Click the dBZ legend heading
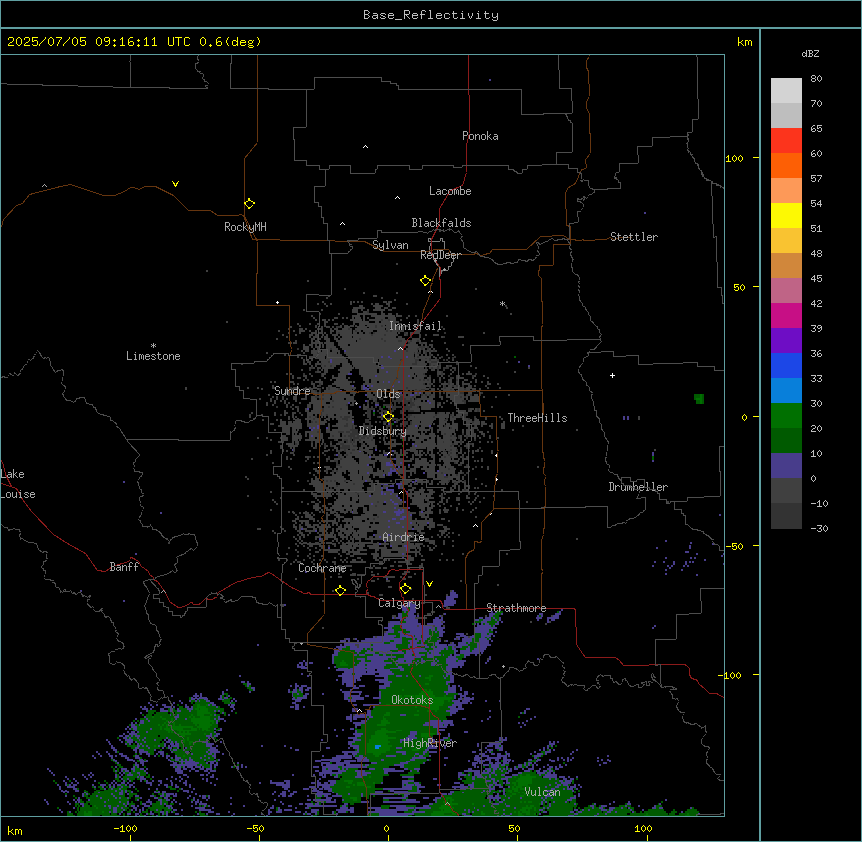 click(x=810, y=54)
